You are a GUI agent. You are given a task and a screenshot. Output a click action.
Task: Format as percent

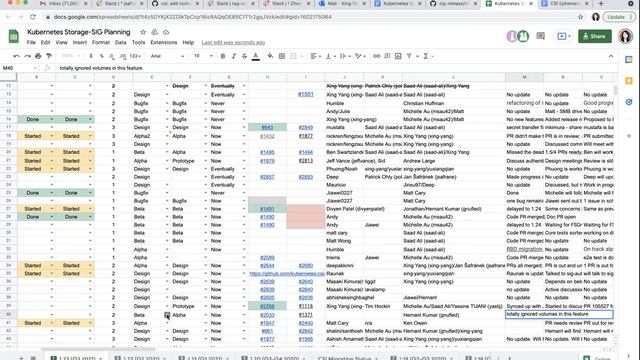pyautogui.click(x=101, y=56)
